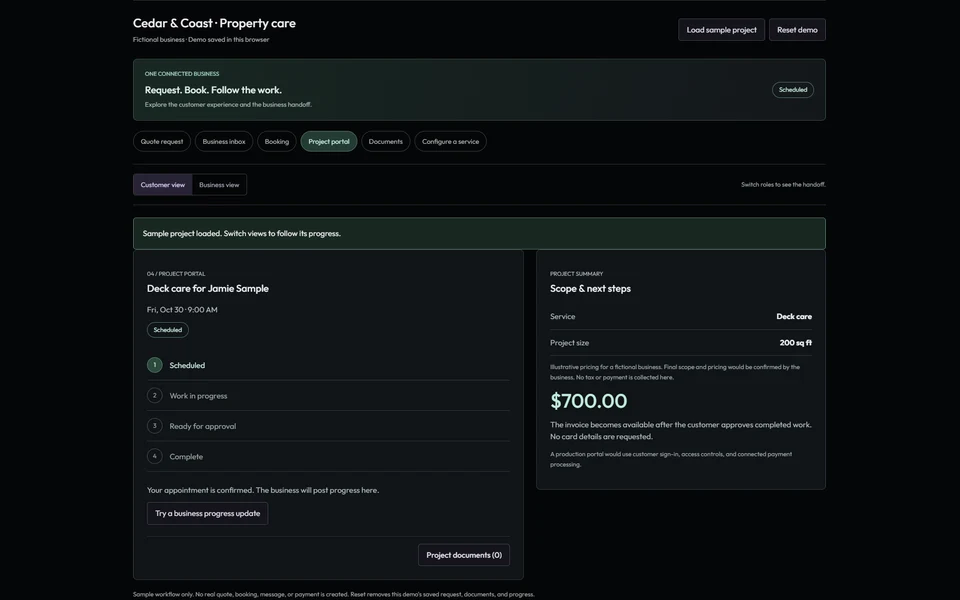Click the Scheduled badge under the appointment date
Image resolution: width=960 pixels, height=600 pixels.
click(x=168, y=330)
